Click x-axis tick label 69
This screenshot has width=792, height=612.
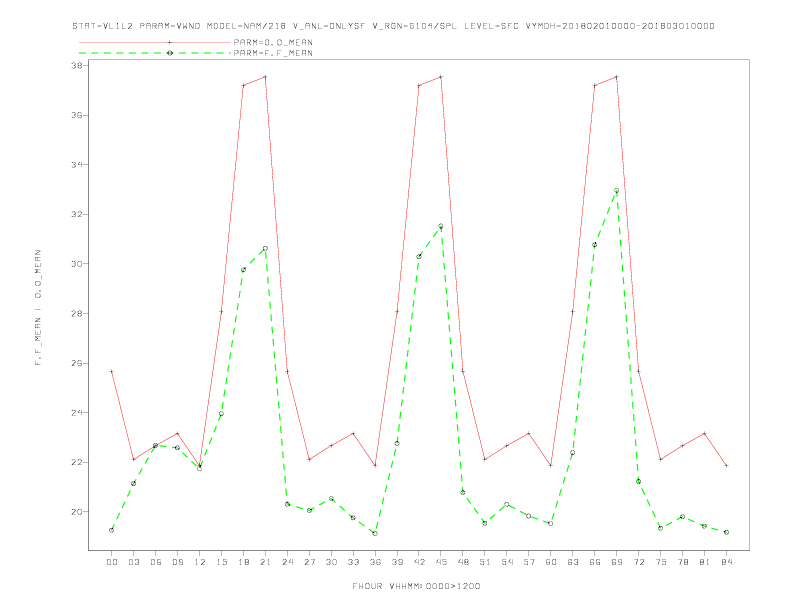(617, 562)
